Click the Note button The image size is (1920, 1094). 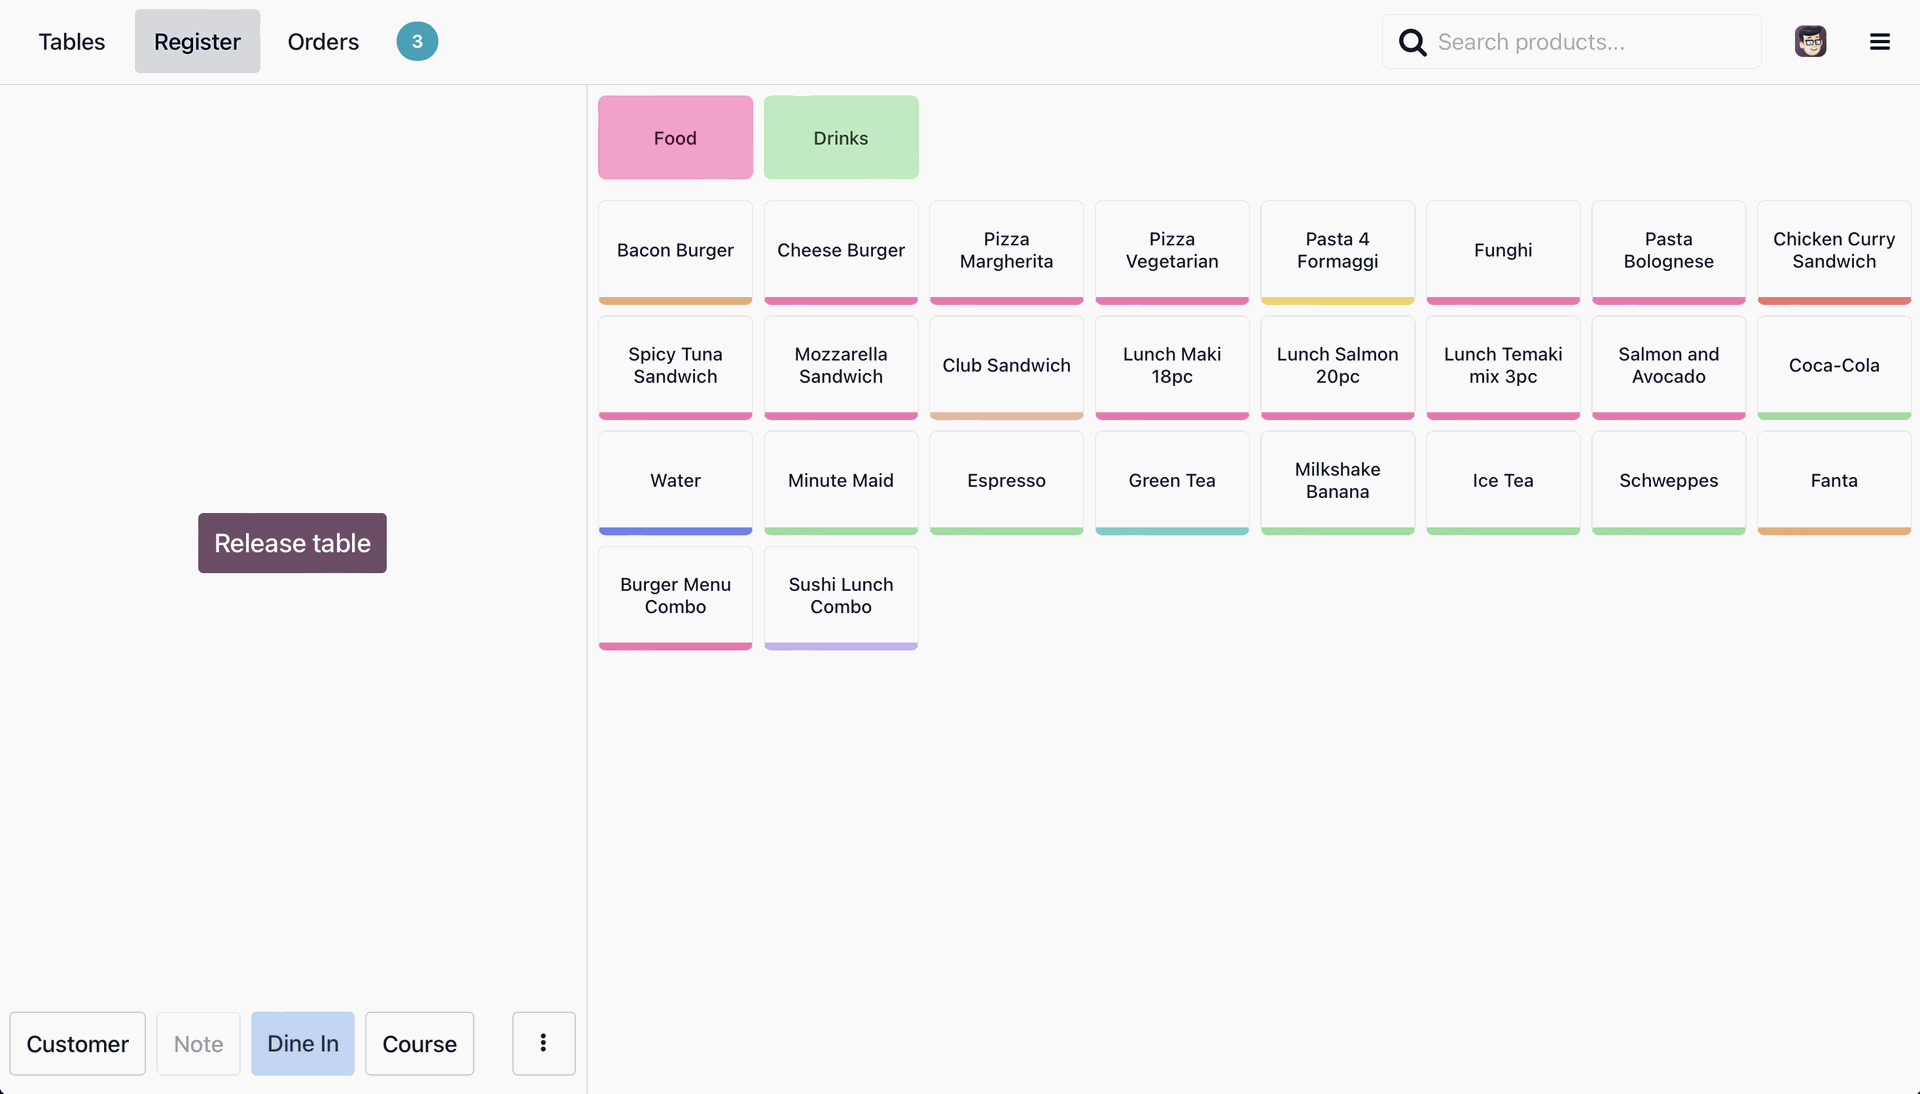198,1043
